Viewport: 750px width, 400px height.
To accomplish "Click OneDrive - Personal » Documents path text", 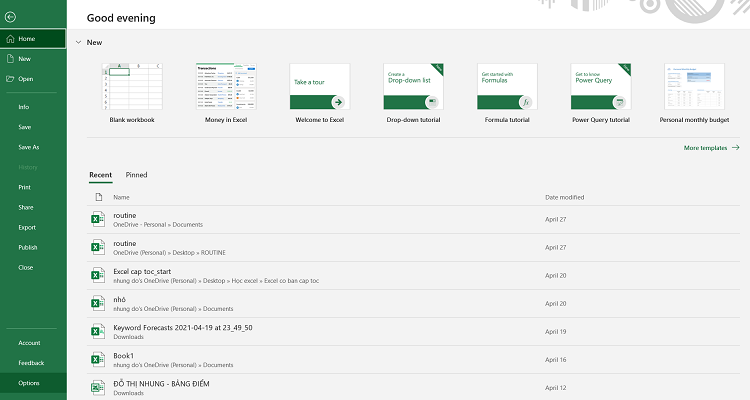I will [158, 224].
